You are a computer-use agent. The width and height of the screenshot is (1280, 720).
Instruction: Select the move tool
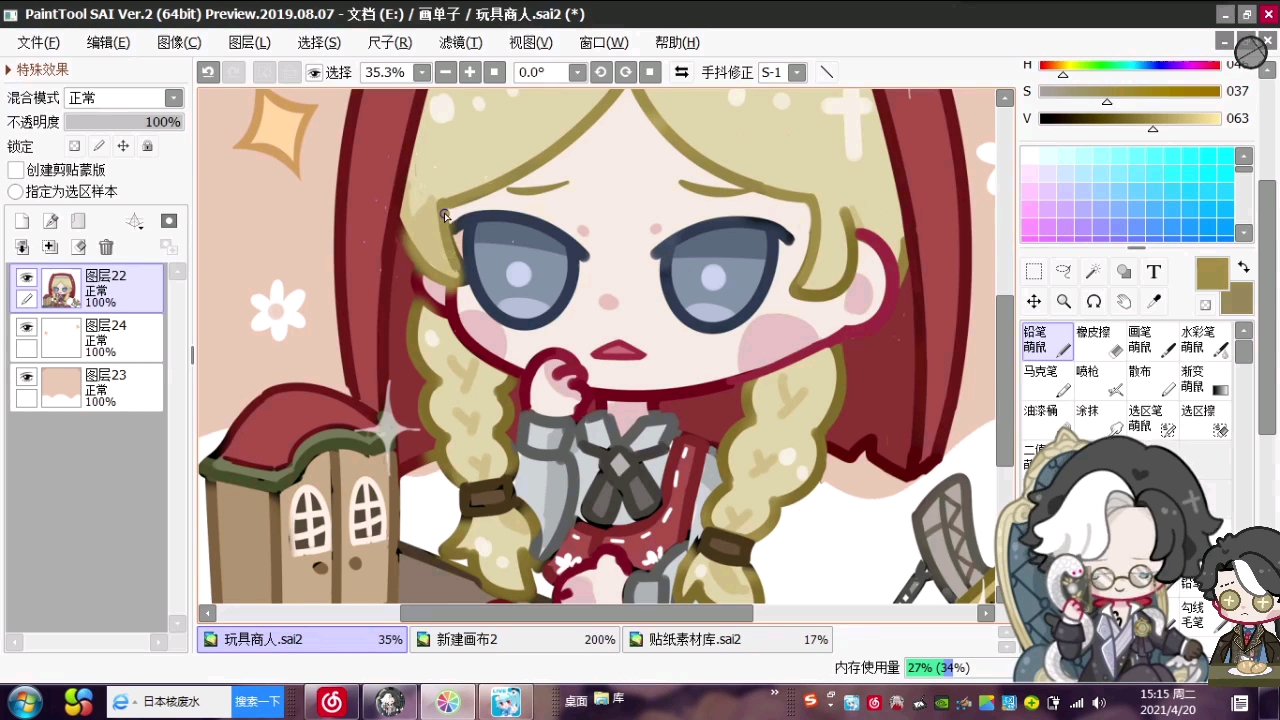click(1034, 301)
